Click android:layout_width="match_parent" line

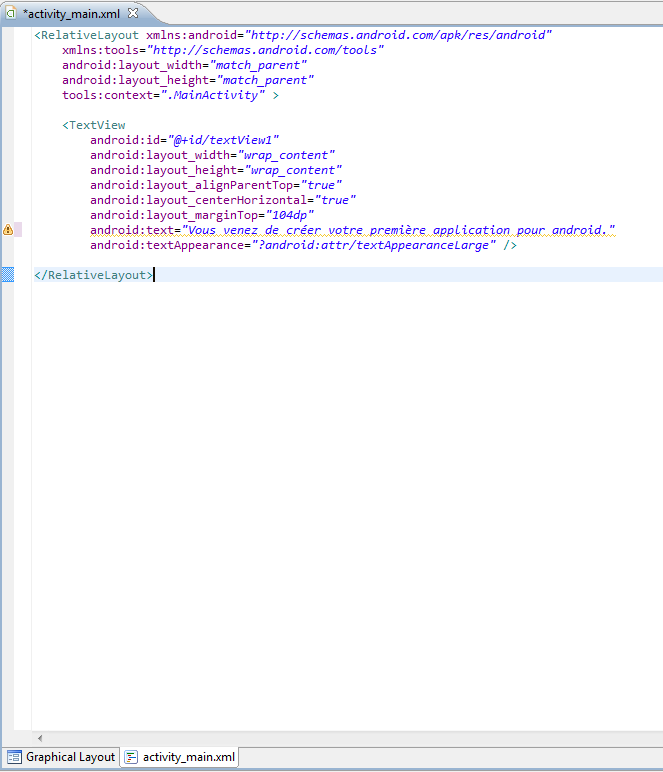click(185, 65)
